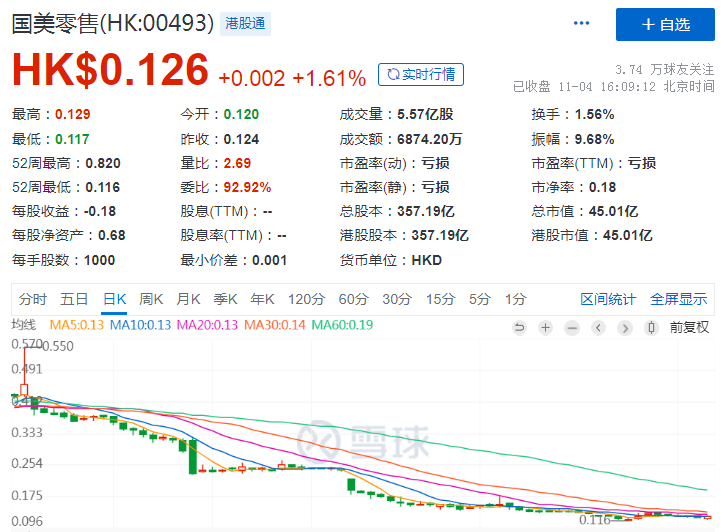Click the 换手 value 1.56%
This screenshot has height=532, width=723.
tap(594, 114)
